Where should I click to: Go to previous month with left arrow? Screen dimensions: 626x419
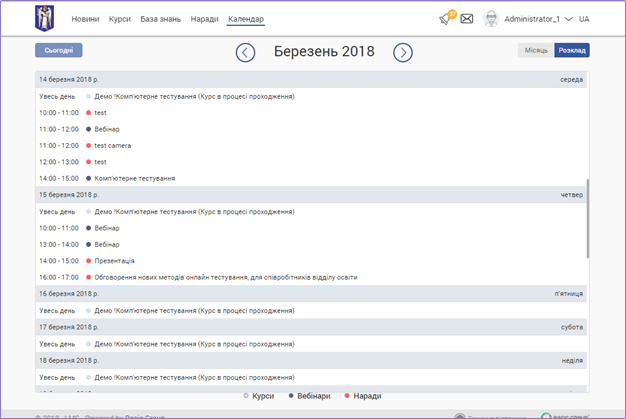click(245, 53)
